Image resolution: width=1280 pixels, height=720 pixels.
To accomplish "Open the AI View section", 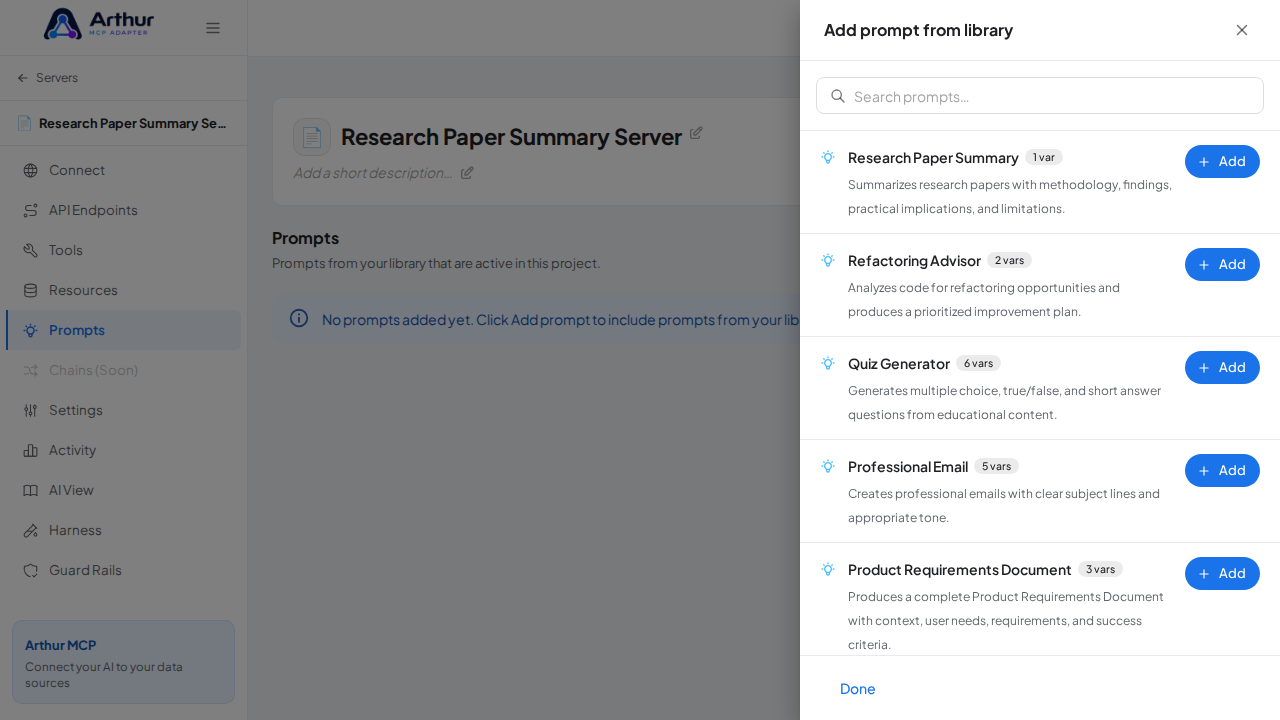I will 123,490.
